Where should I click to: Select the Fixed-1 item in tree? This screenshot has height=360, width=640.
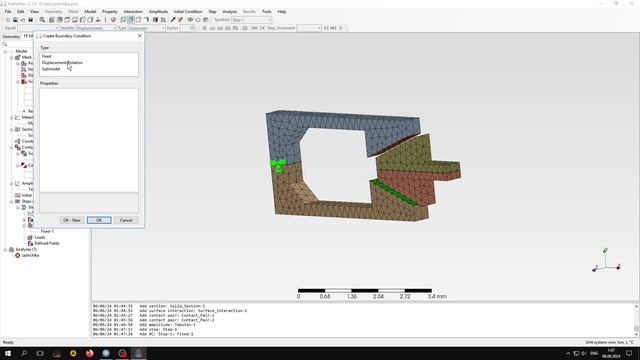point(47,231)
